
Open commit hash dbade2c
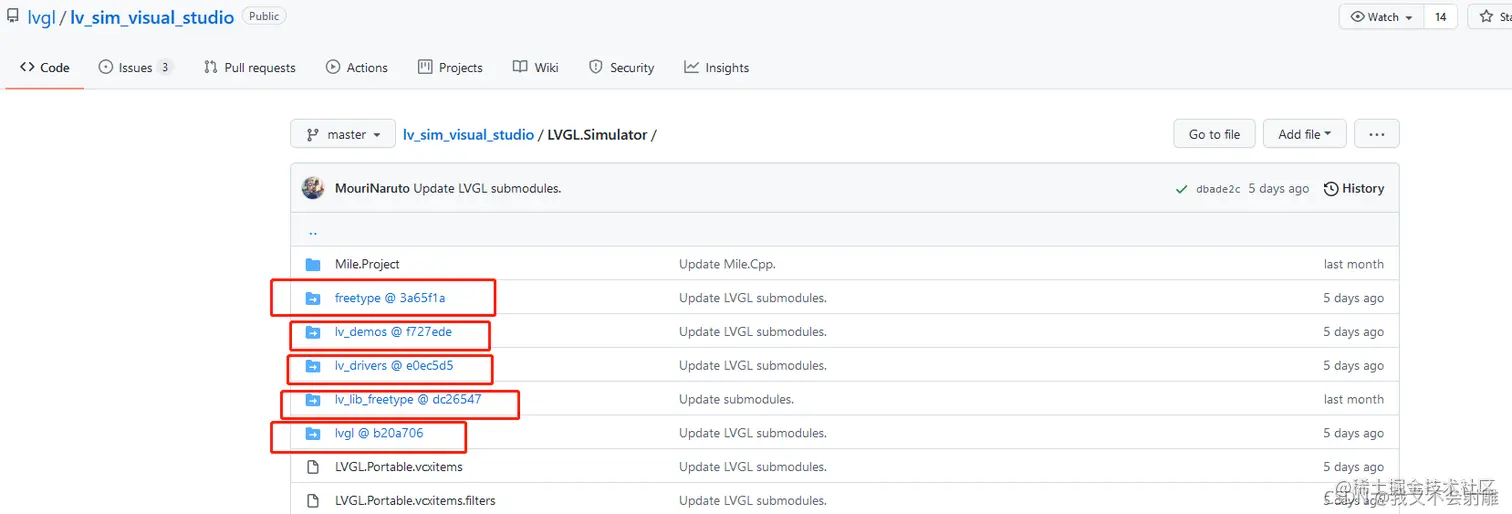[1218, 189]
